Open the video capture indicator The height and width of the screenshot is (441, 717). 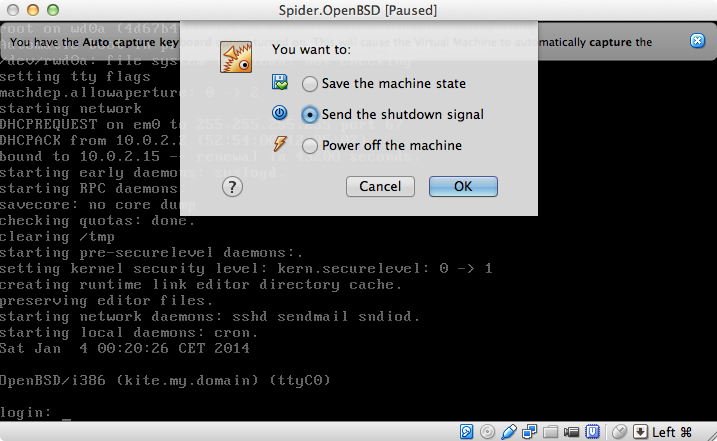click(x=572, y=432)
